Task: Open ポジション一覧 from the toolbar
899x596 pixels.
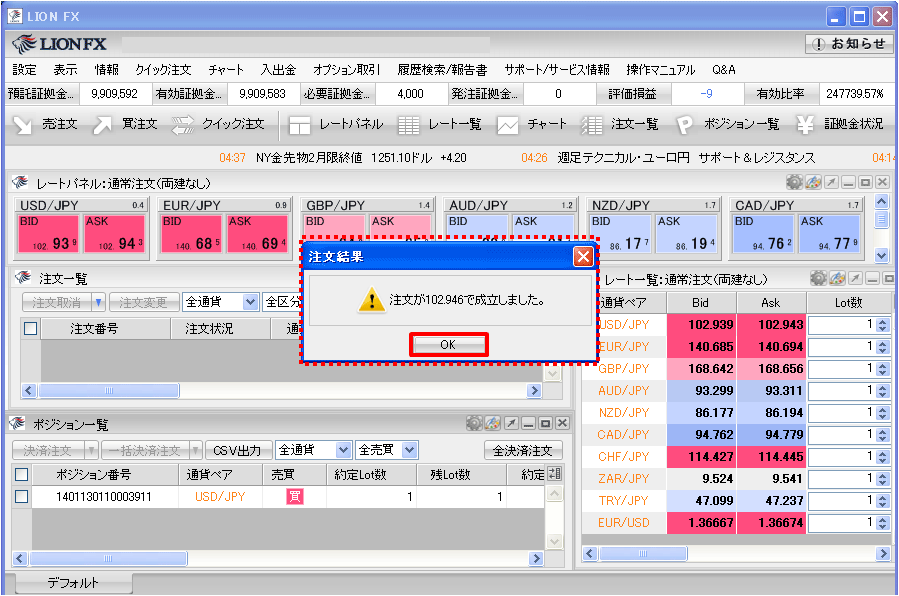Action: pos(728,124)
